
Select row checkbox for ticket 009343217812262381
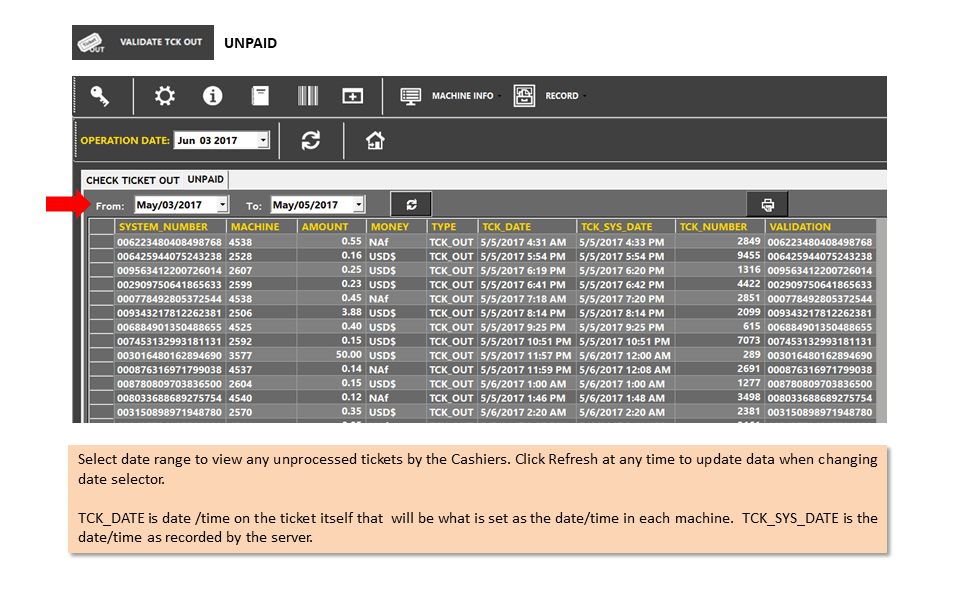[102, 313]
